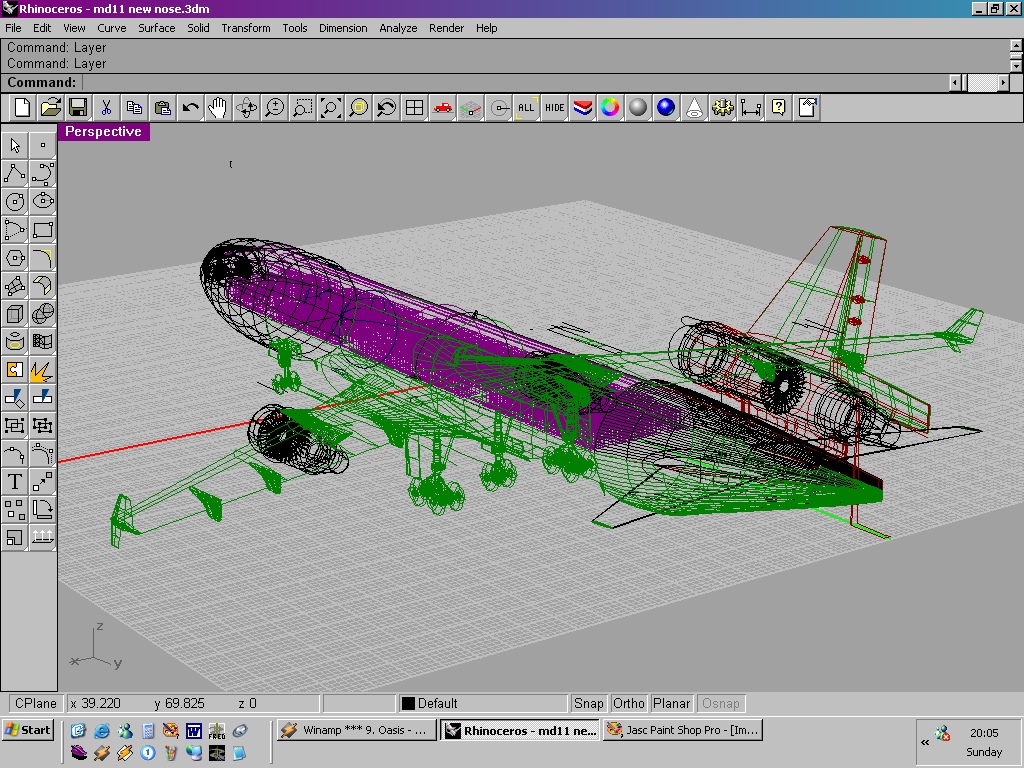Select the Text tool in sidebar

[15, 482]
